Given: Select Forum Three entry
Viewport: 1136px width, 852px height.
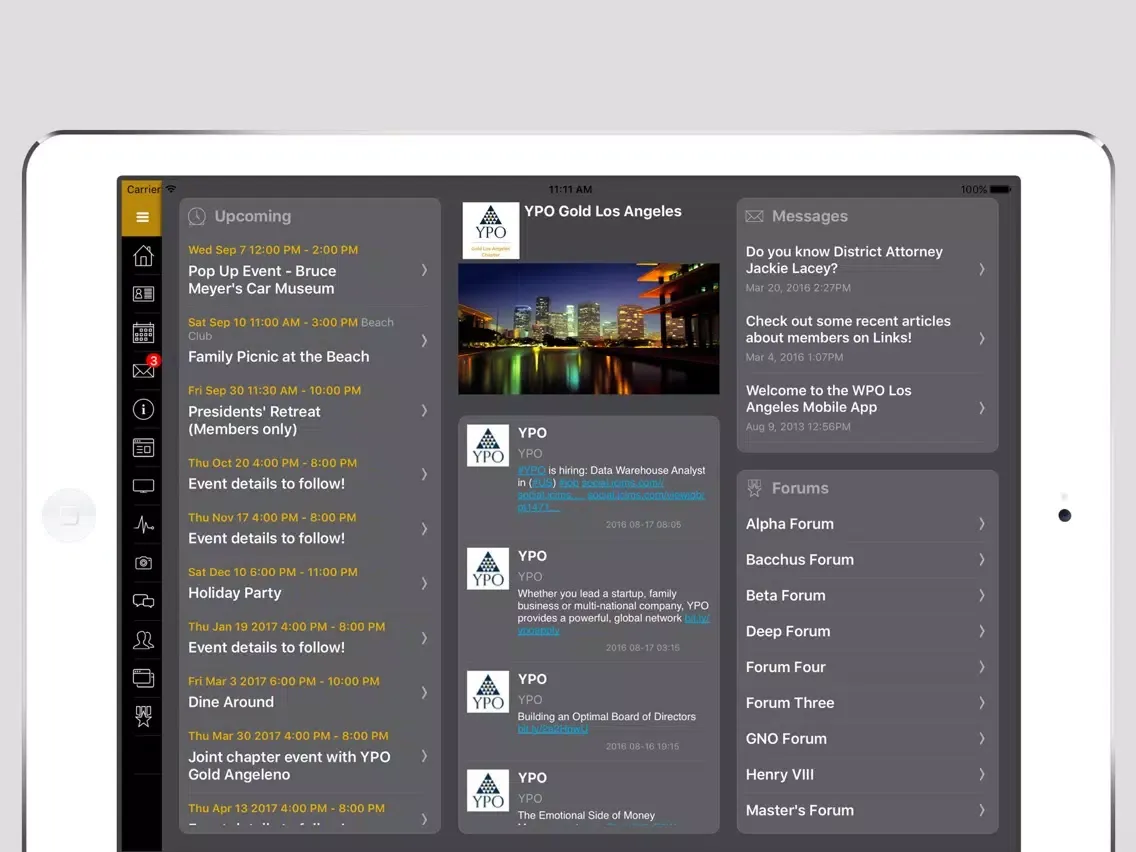Looking at the screenshot, I should tap(867, 703).
